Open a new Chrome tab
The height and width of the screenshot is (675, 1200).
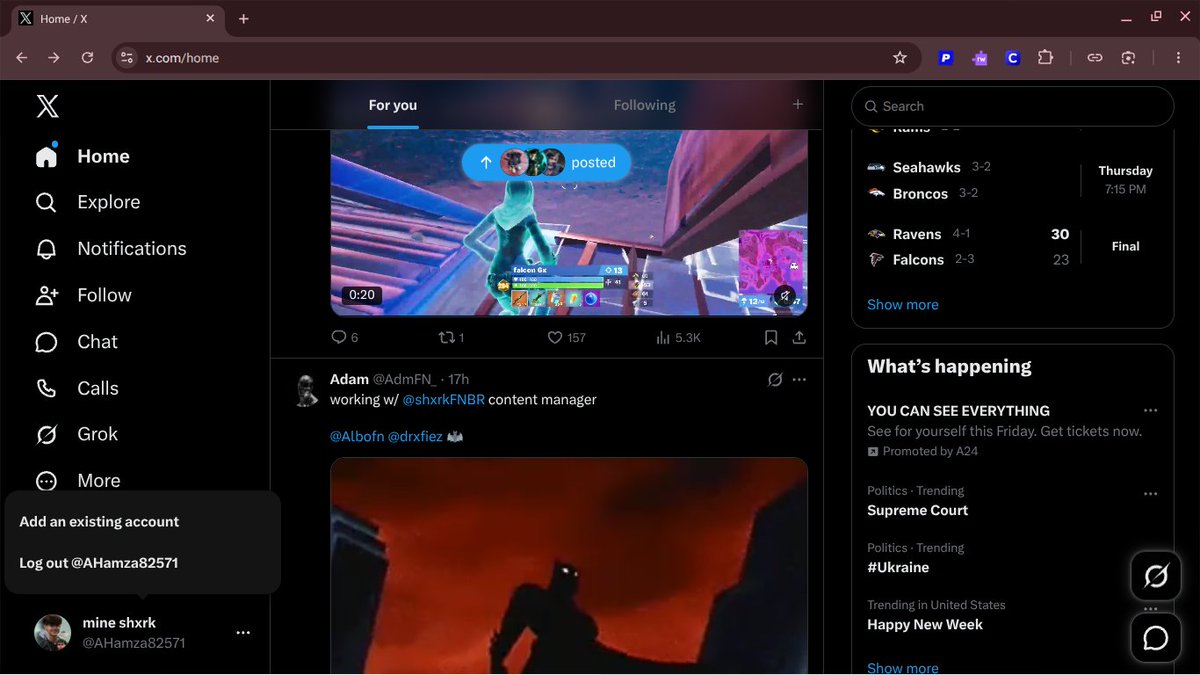[243, 19]
